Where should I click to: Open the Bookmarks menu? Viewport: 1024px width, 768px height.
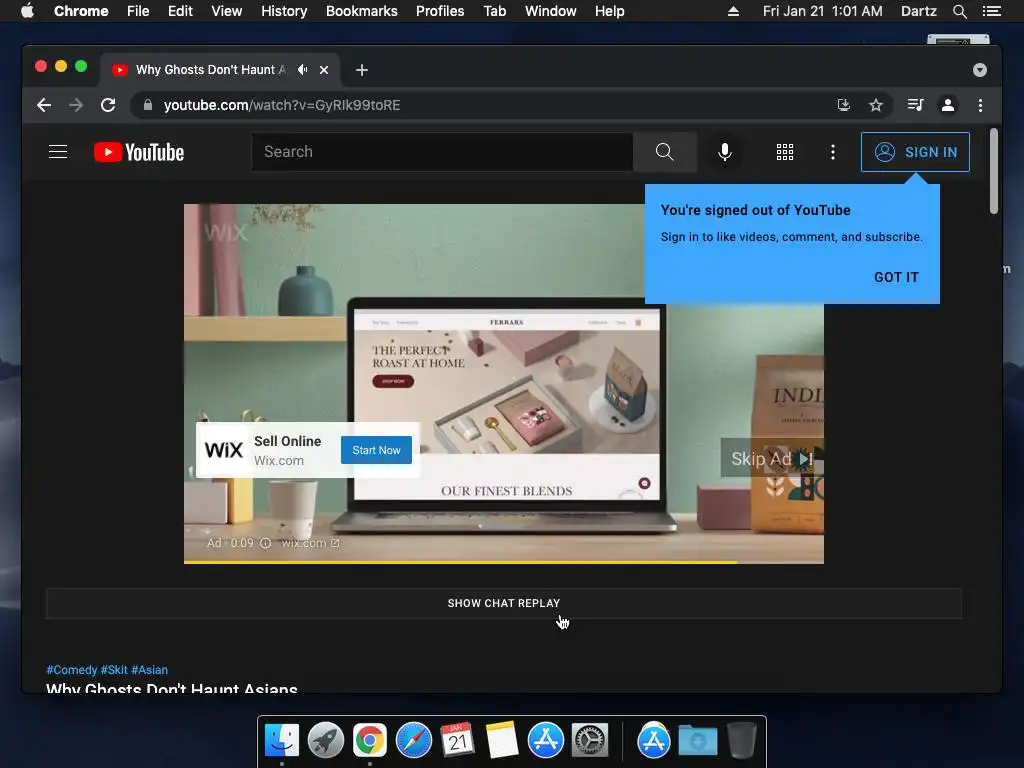click(x=362, y=11)
